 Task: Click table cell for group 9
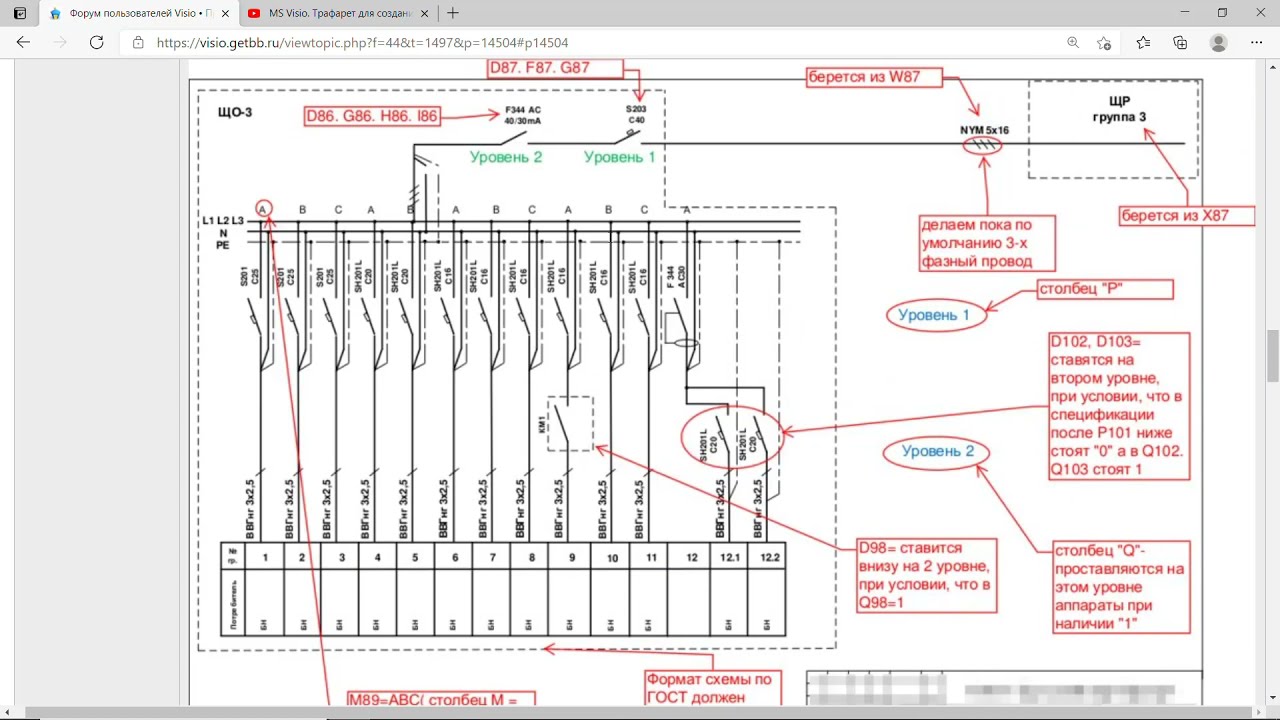(572, 557)
